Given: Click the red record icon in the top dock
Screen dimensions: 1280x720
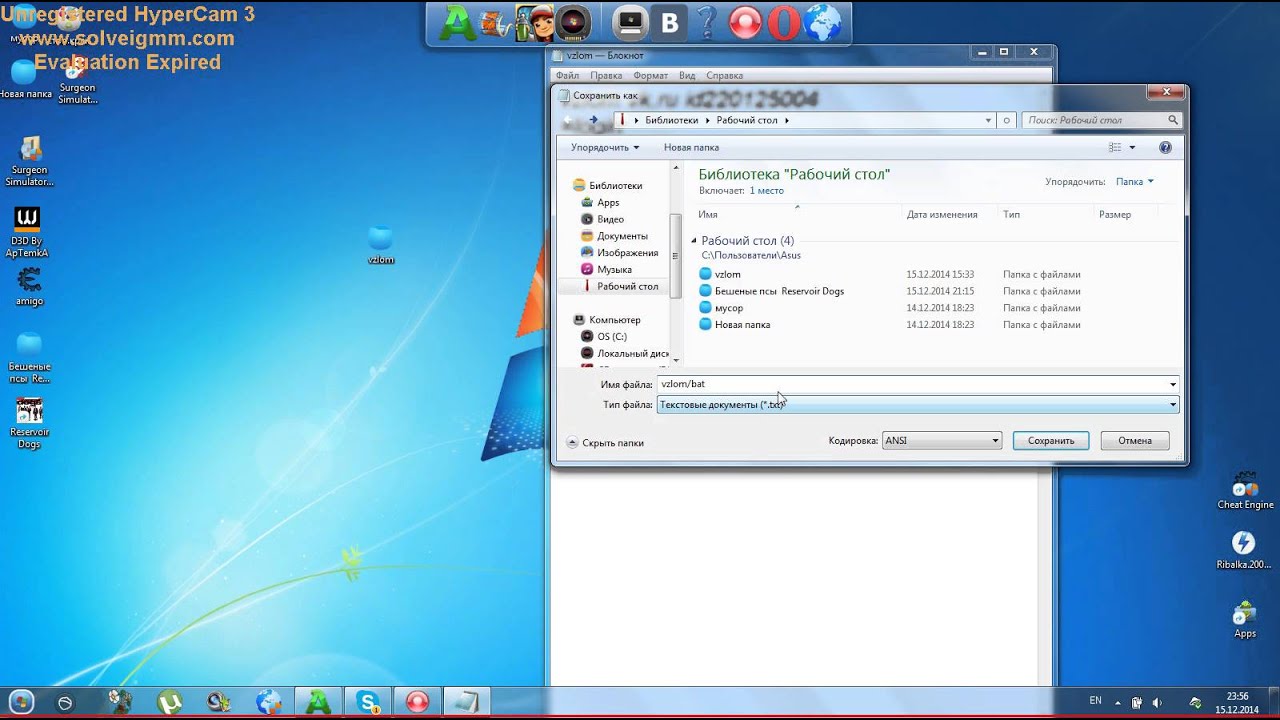Looking at the screenshot, I should point(745,23).
